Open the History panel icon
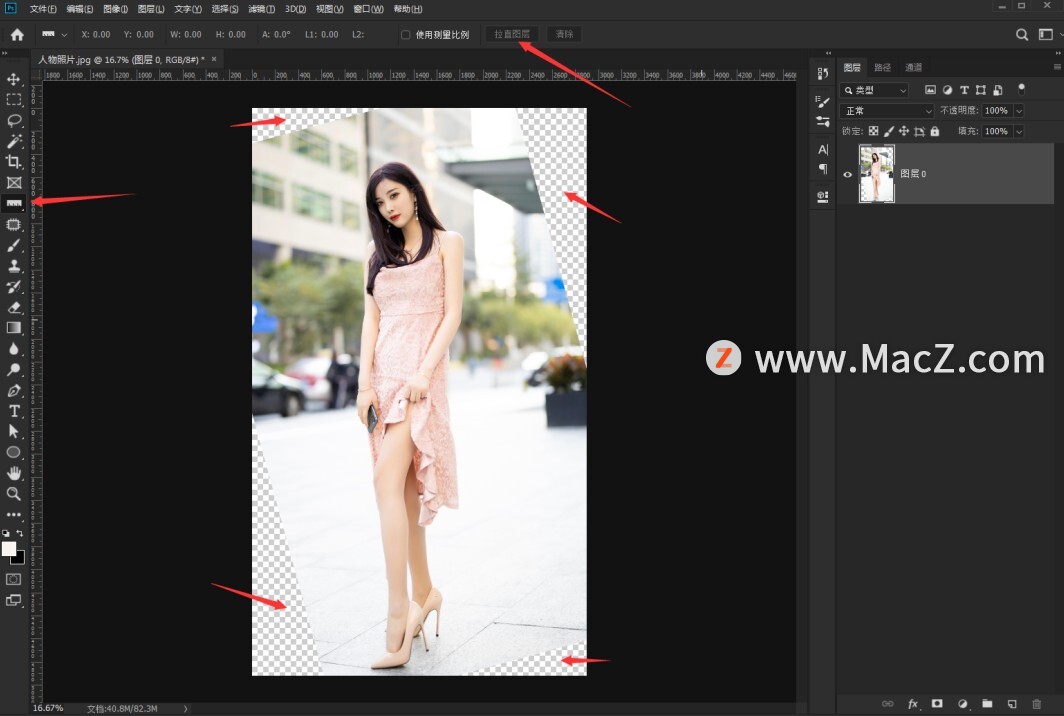The height and width of the screenshot is (716, 1064). pyautogui.click(x=822, y=73)
